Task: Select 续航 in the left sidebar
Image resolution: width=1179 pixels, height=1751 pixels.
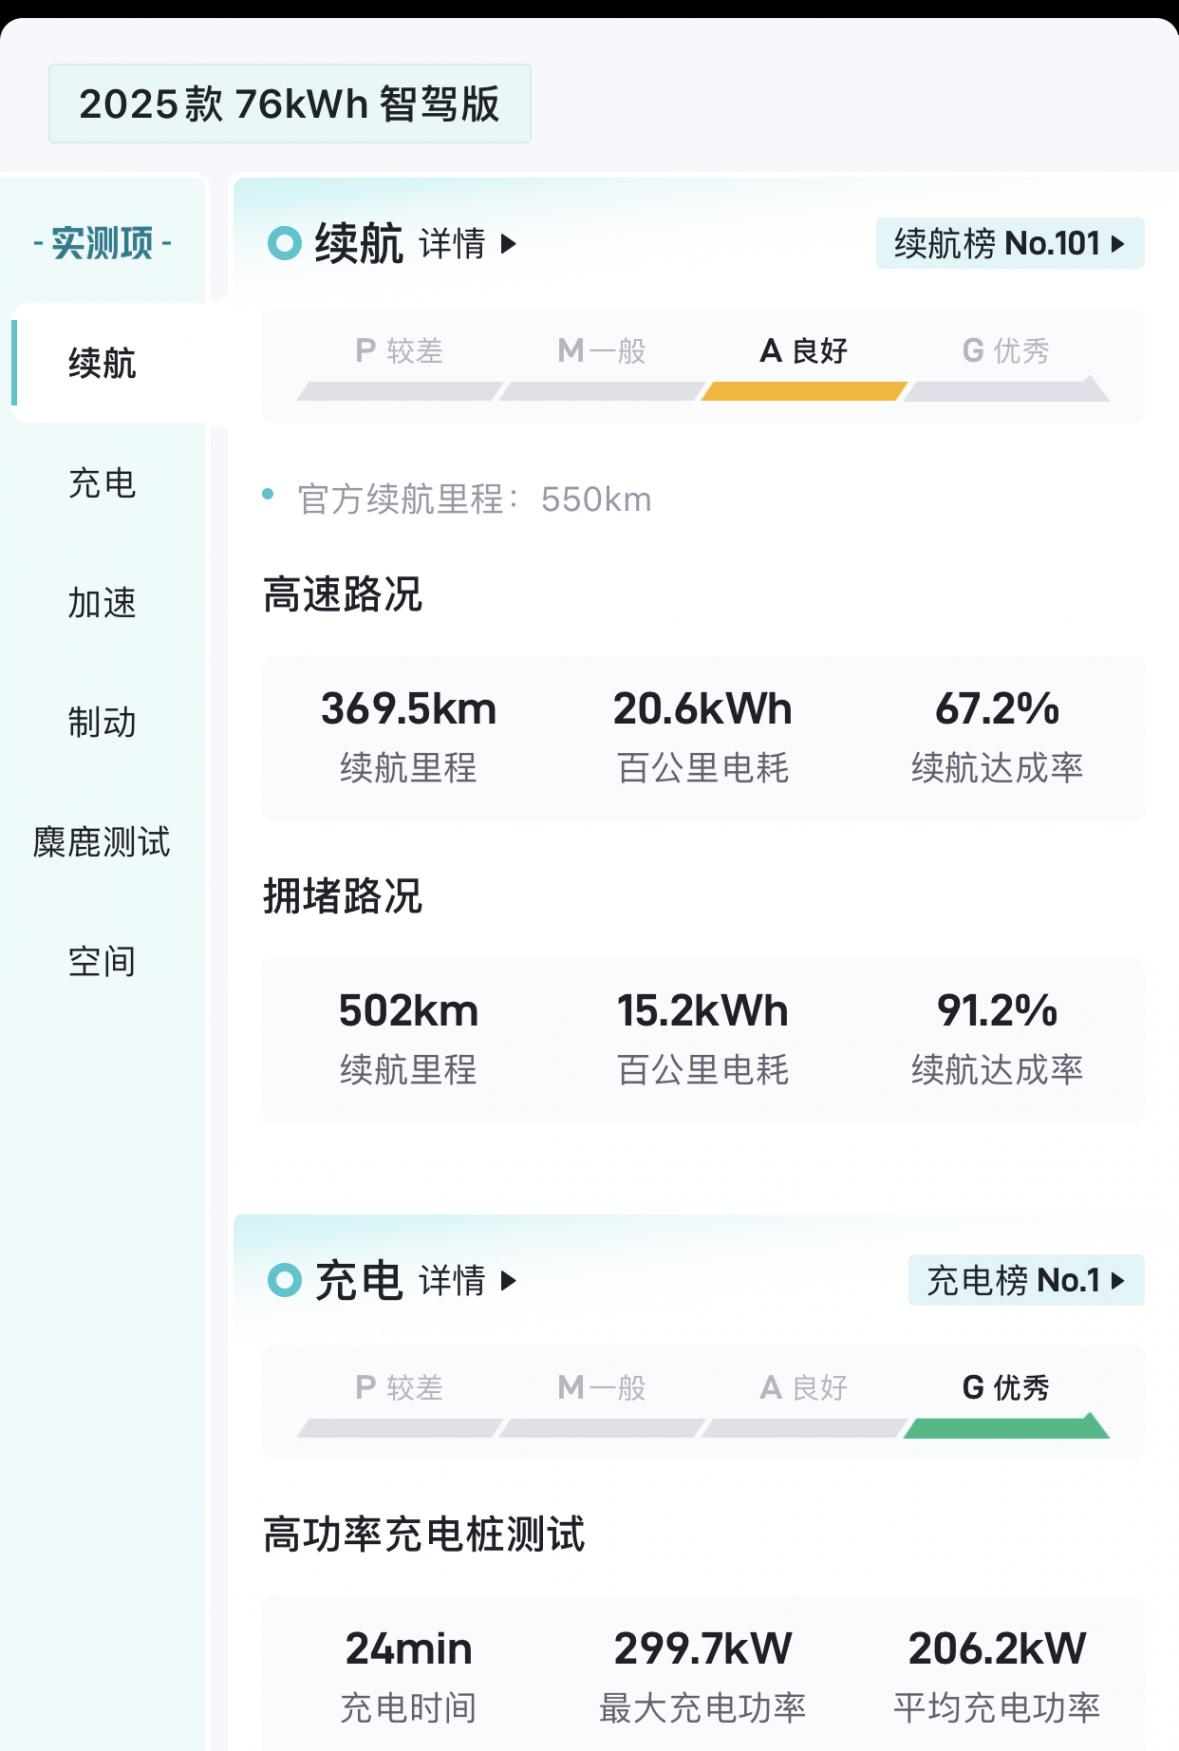Action: tap(102, 363)
